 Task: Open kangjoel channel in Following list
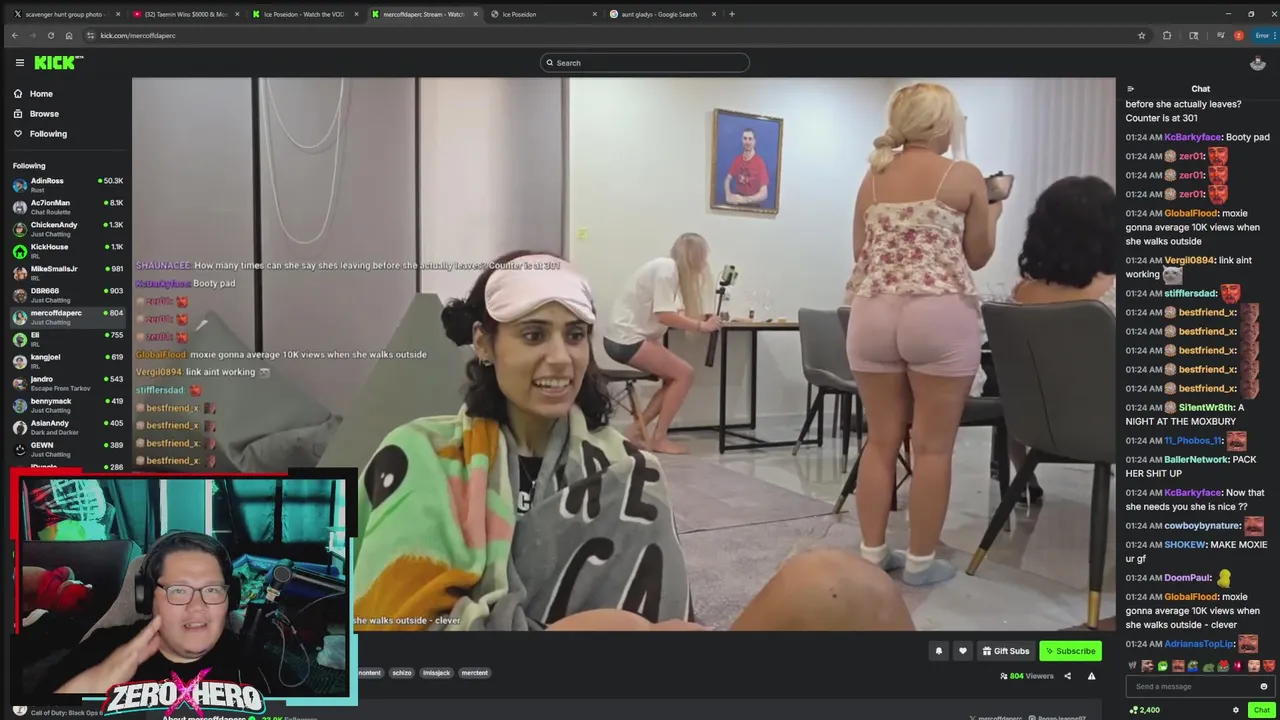pos(67,361)
